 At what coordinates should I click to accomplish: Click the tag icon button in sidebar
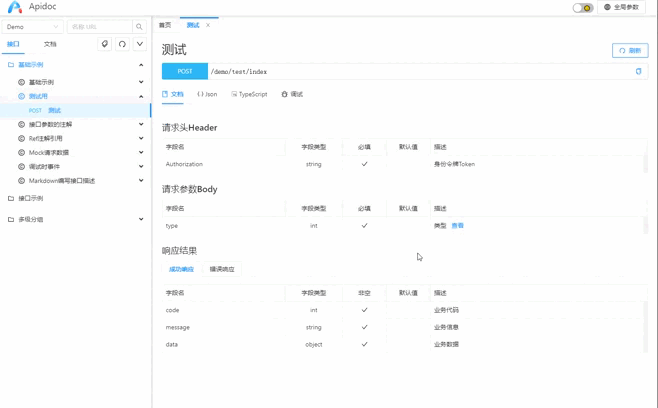(104, 44)
